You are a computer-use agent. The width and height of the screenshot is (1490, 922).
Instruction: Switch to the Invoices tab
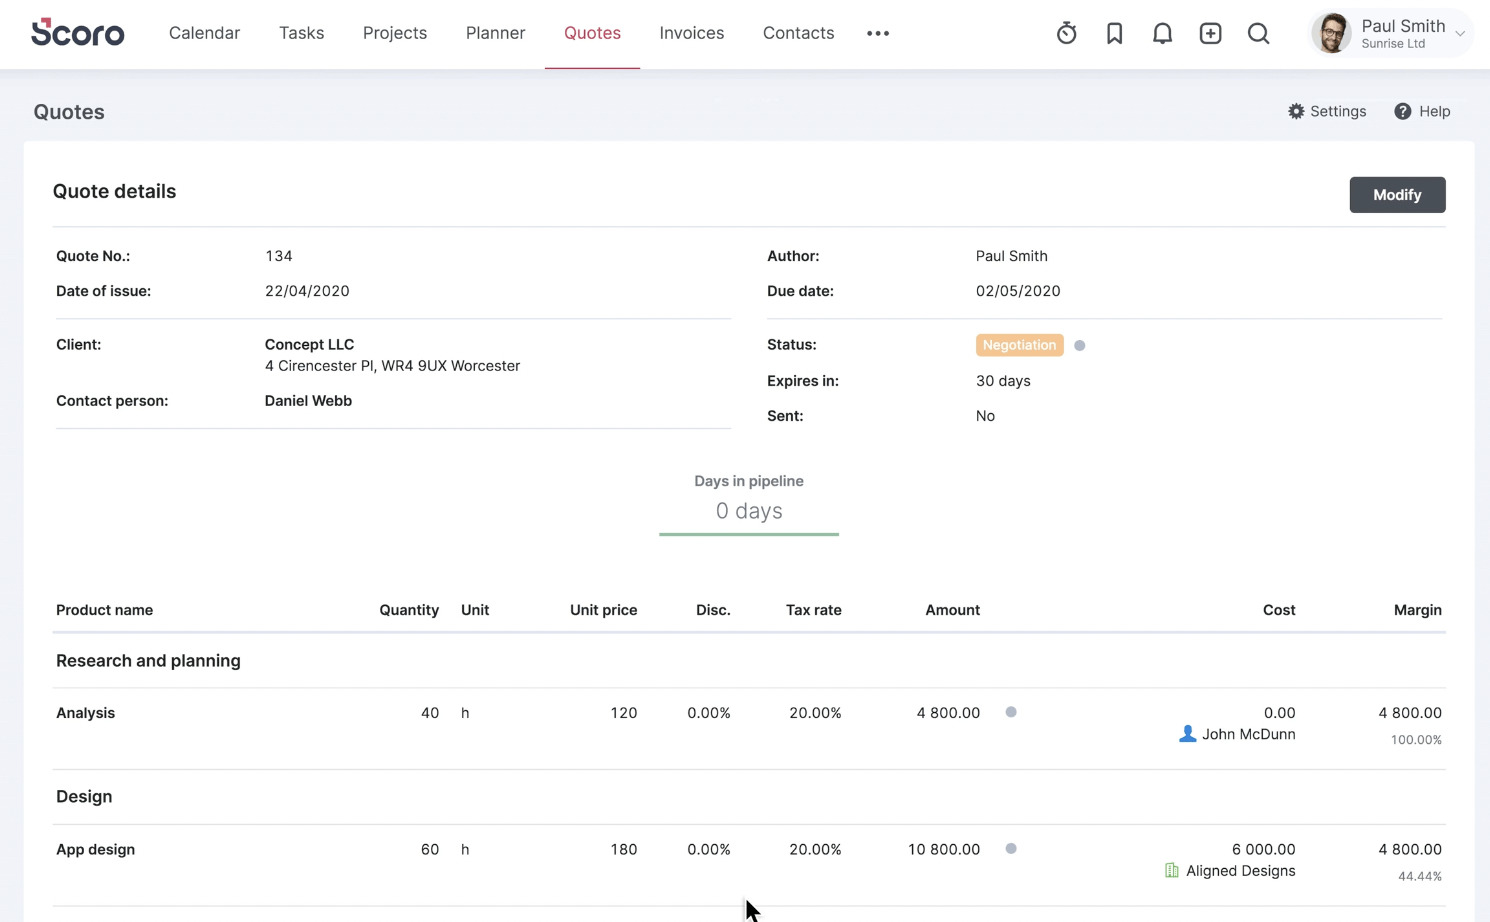coord(692,33)
